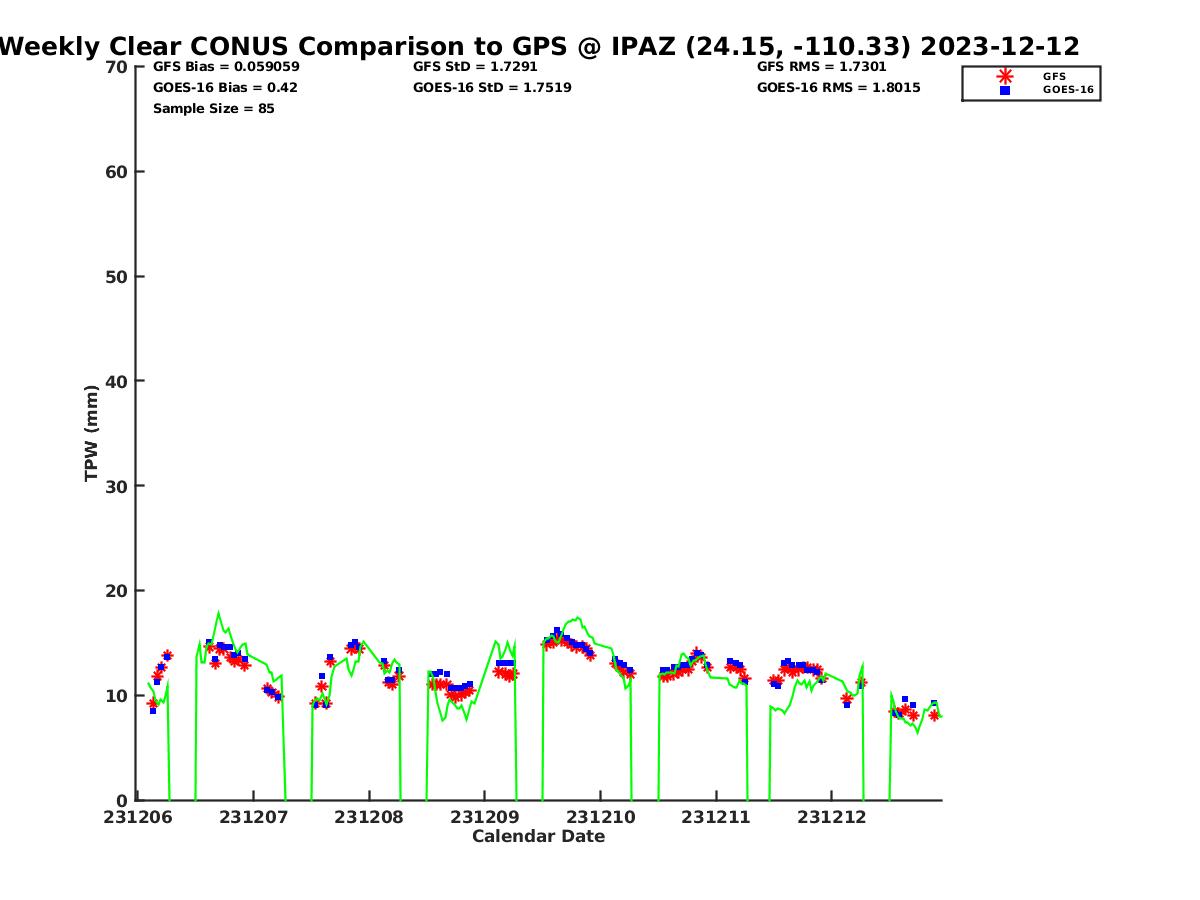This screenshot has height=900, width=1200.
Task: Select the GFS legend label text
Action: pyautogui.click(x=1054, y=76)
